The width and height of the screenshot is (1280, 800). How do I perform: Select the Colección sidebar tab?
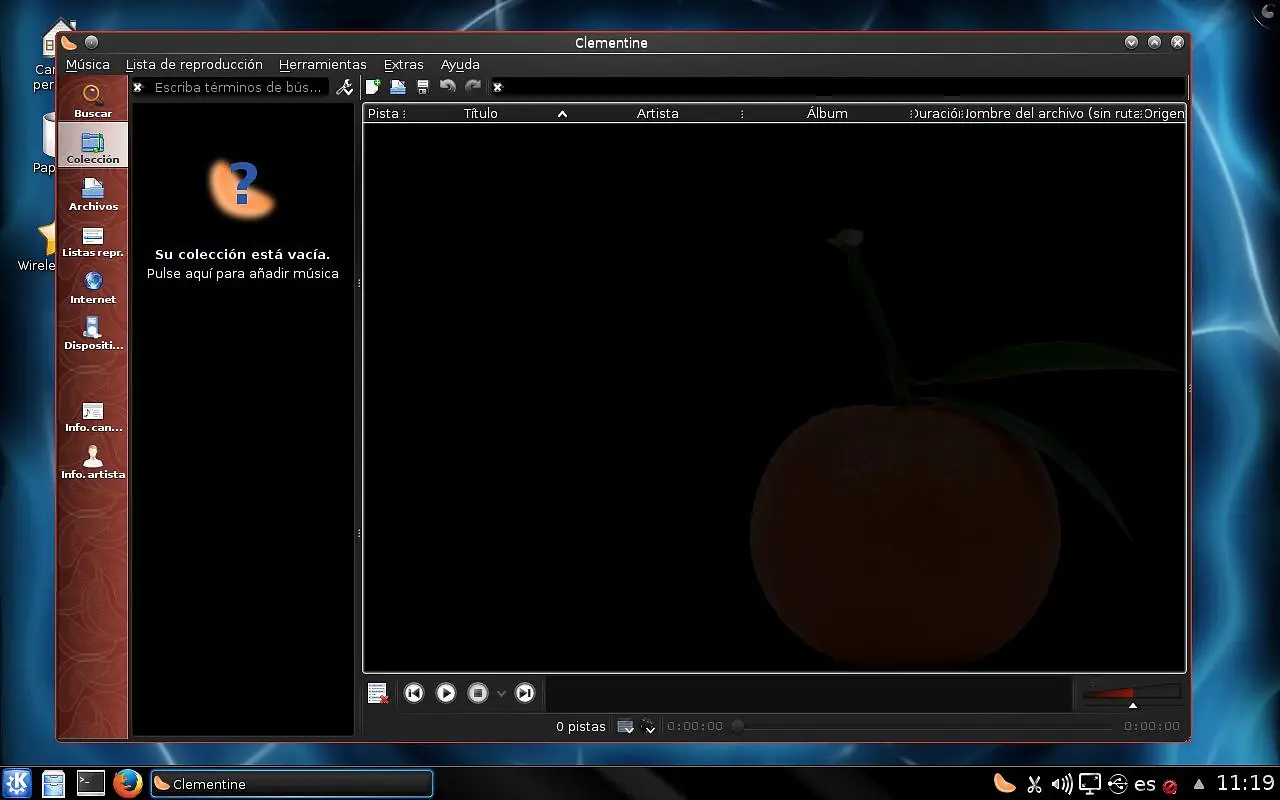pyautogui.click(x=93, y=145)
